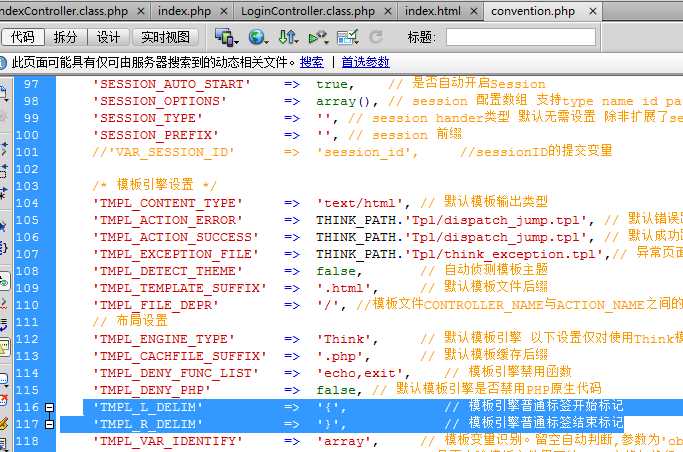The width and height of the screenshot is (683, 452).
Task: Click highlighted 'TMPL_R_DELIM' key text
Action: (148, 424)
